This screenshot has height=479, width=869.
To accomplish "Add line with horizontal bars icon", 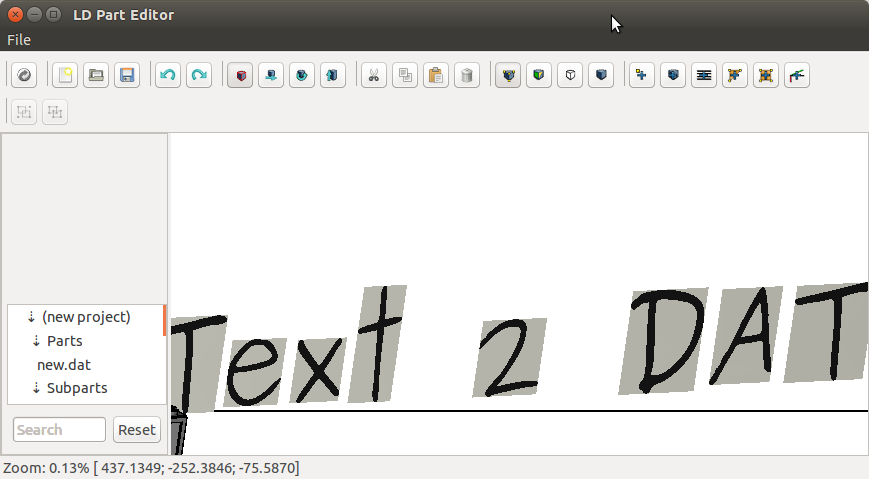I will tap(704, 75).
